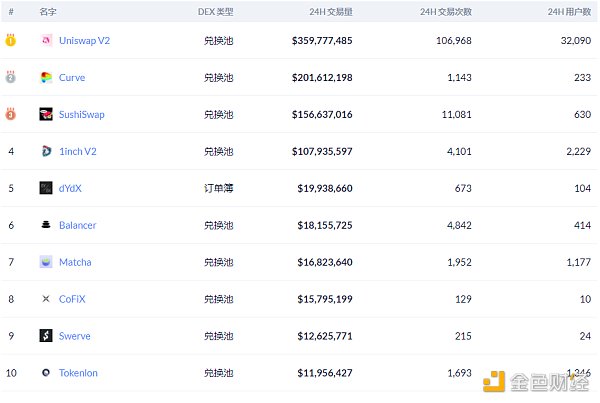This screenshot has height=403, width=600.
Task: Sort by the 24H 交易次数 column header
Action: pos(446,12)
